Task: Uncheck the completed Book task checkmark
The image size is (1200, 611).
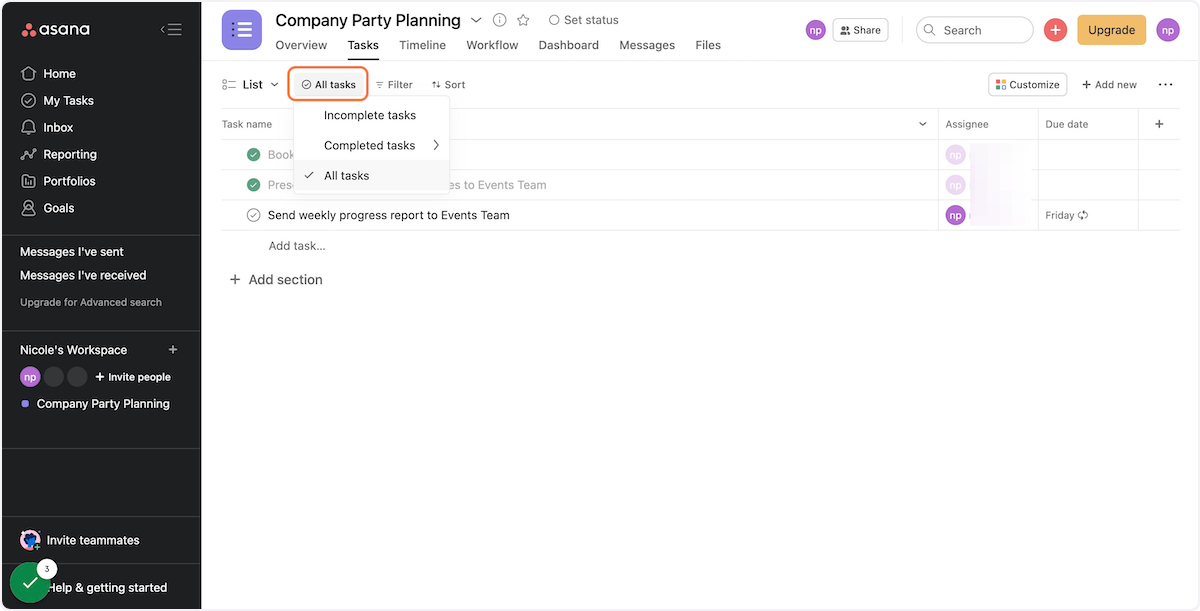Action: click(254, 155)
